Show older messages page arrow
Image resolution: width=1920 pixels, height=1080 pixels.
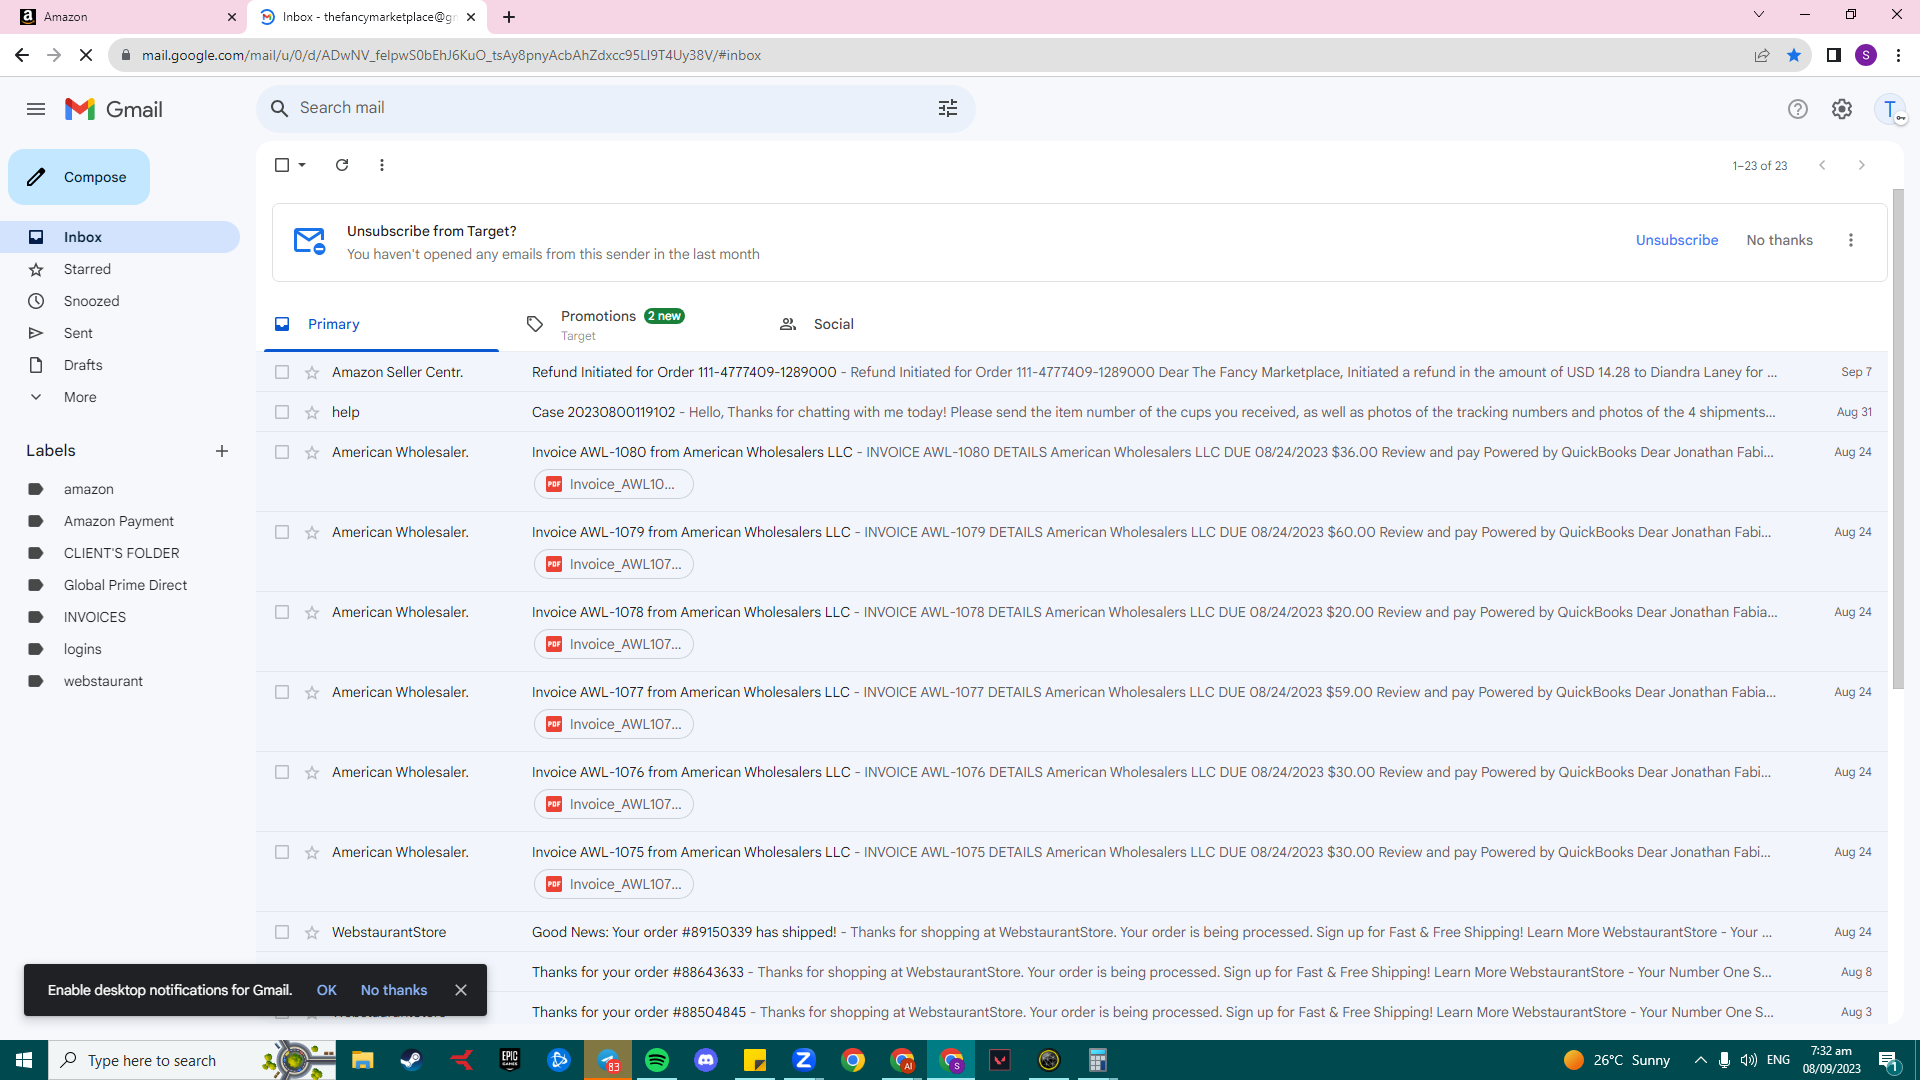[1862, 165]
